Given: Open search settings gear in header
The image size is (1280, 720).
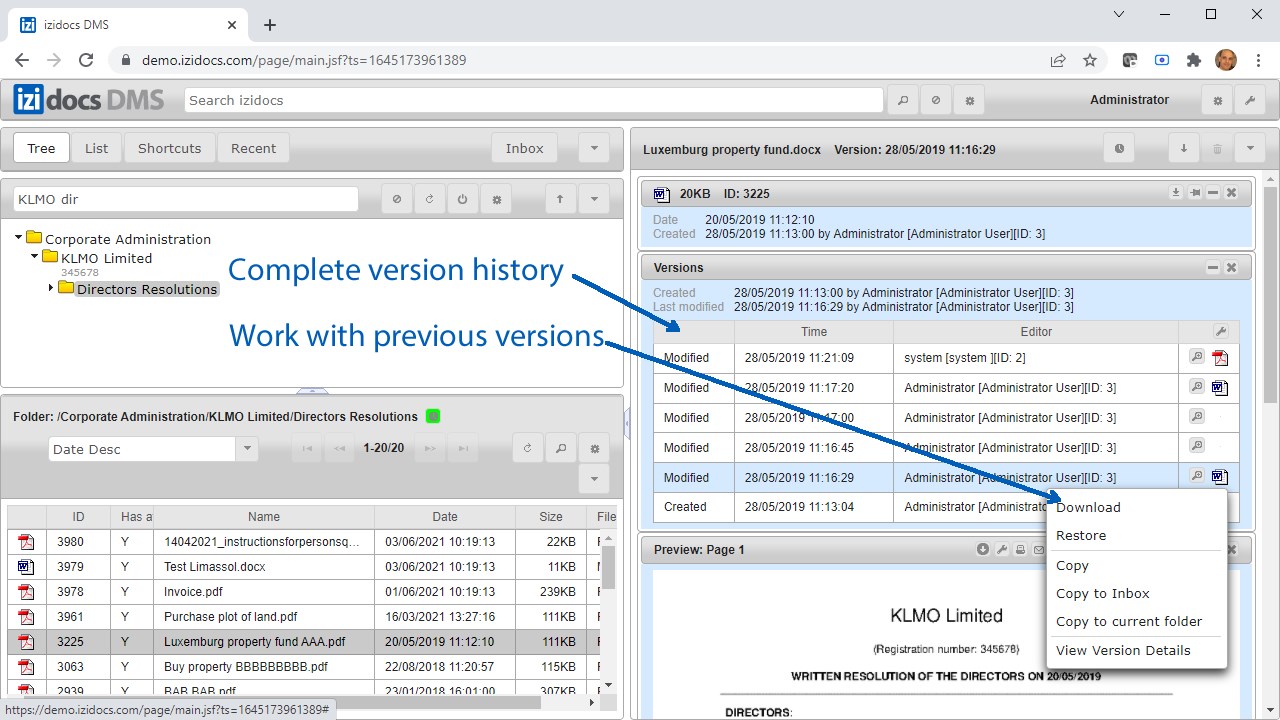Looking at the screenshot, I should [x=969, y=100].
